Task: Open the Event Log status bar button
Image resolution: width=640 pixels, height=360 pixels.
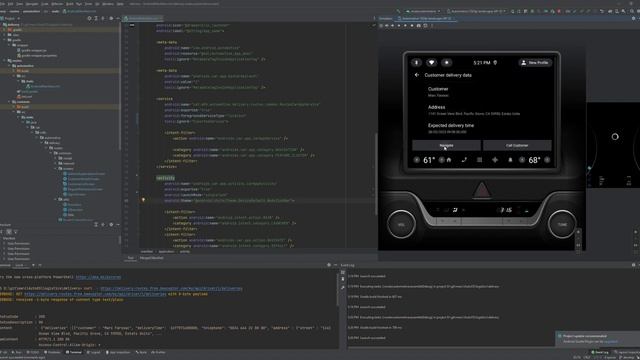Action: (x=600, y=352)
